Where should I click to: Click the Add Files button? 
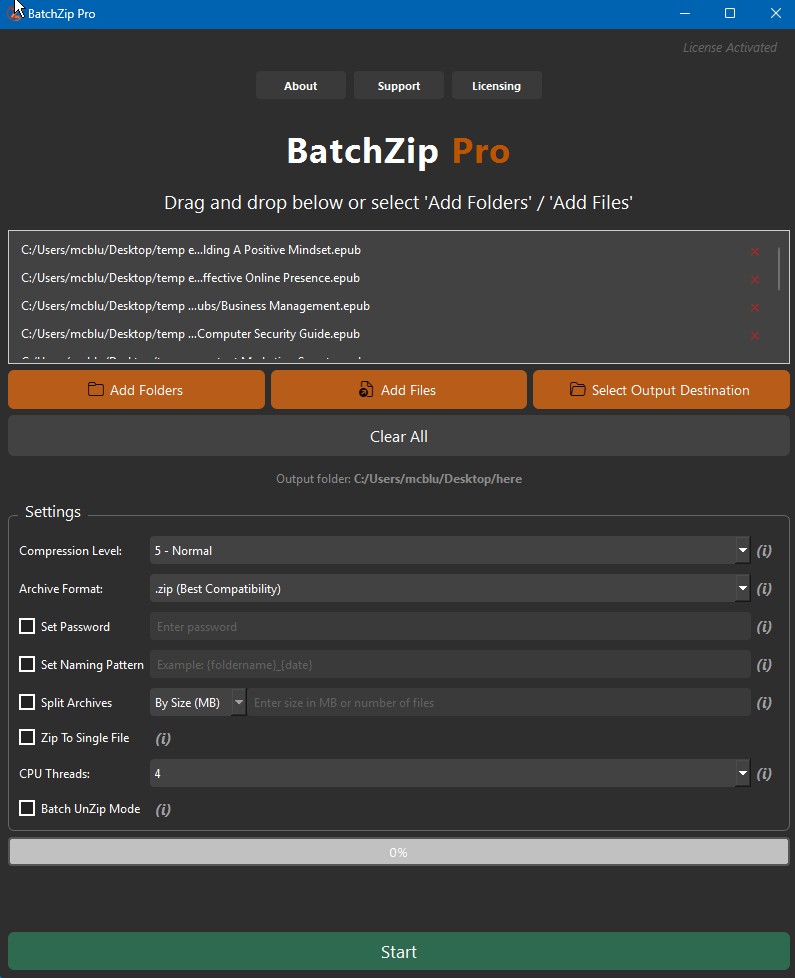(x=398, y=390)
